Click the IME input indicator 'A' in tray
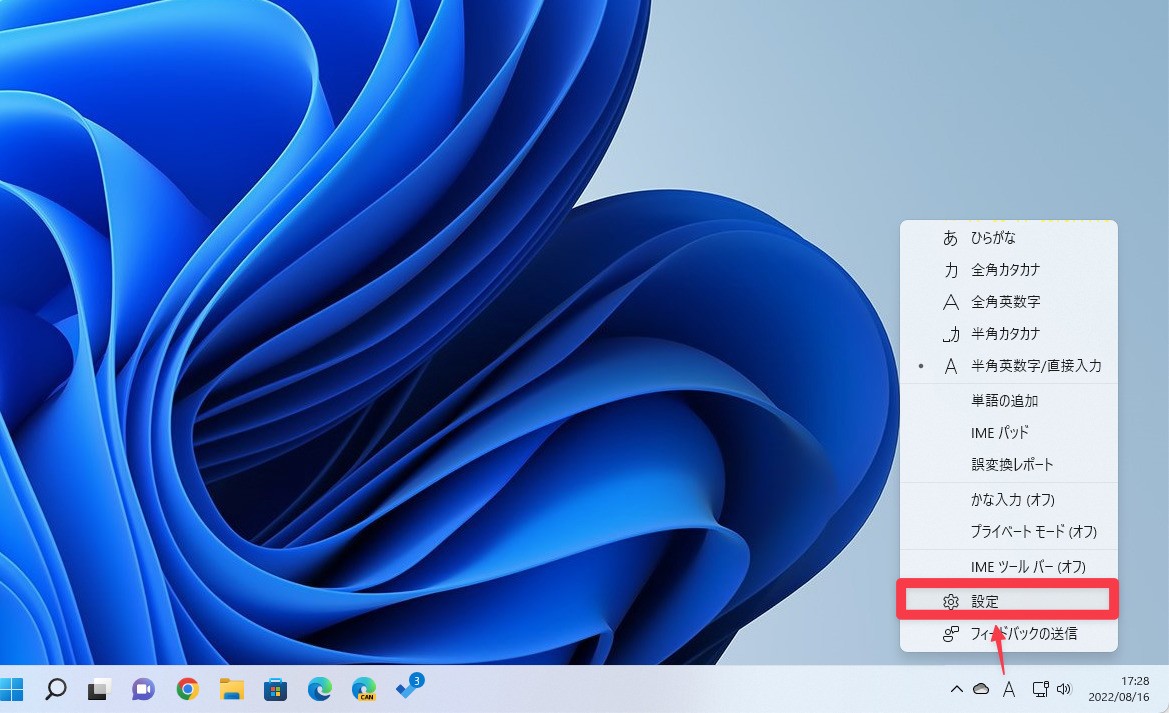 (x=1009, y=689)
